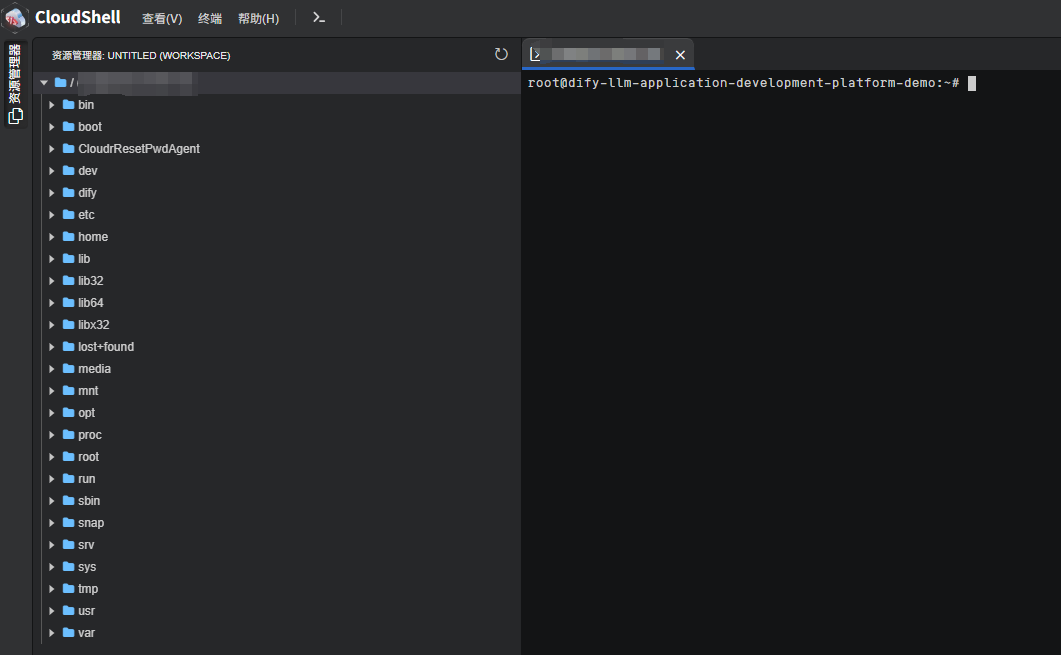This screenshot has width=1061, height=655.
Task: Close the terminal tab
Action: 680,55
